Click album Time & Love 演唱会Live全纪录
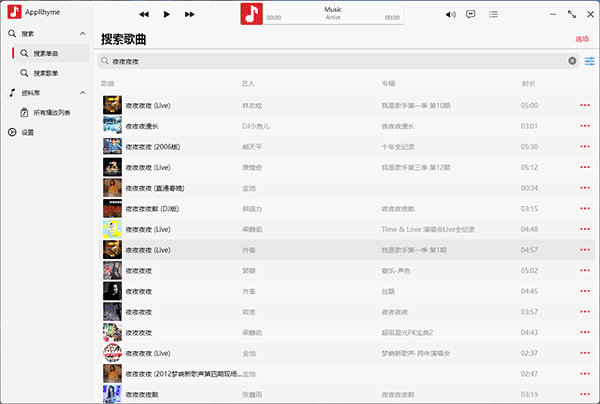 [428, 230]
